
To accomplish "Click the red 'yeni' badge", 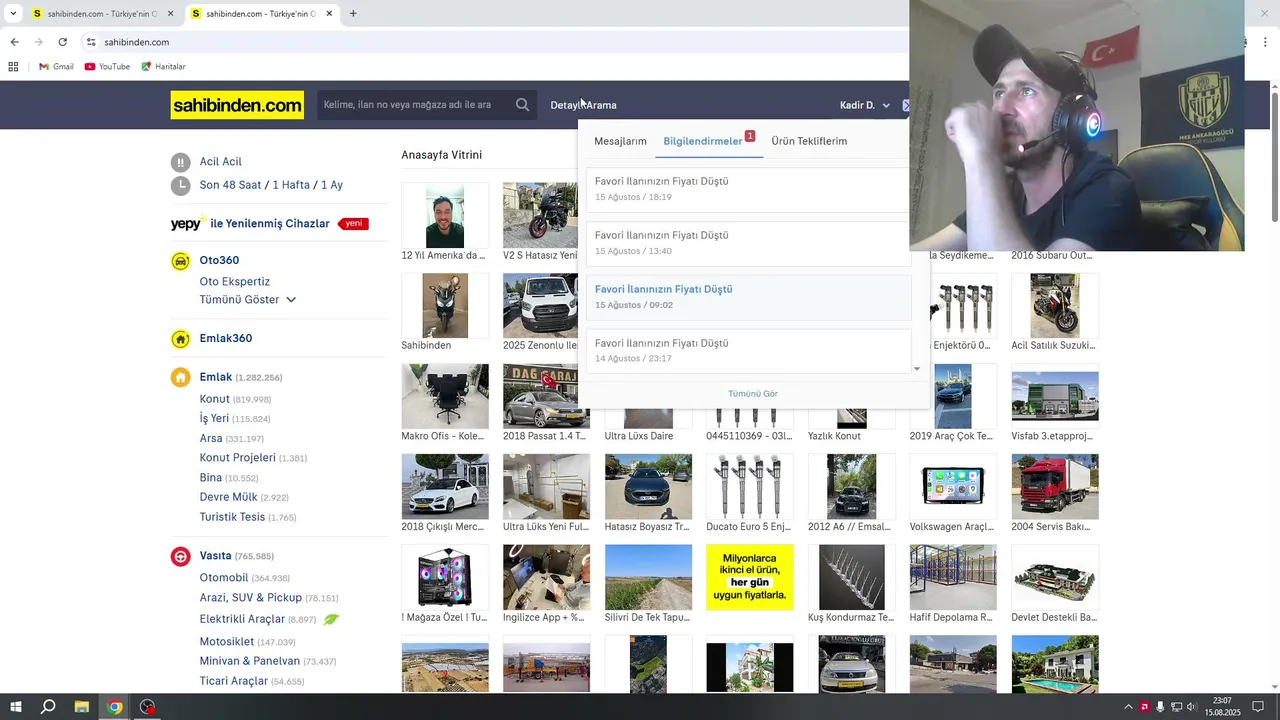I will coord(353,224).
